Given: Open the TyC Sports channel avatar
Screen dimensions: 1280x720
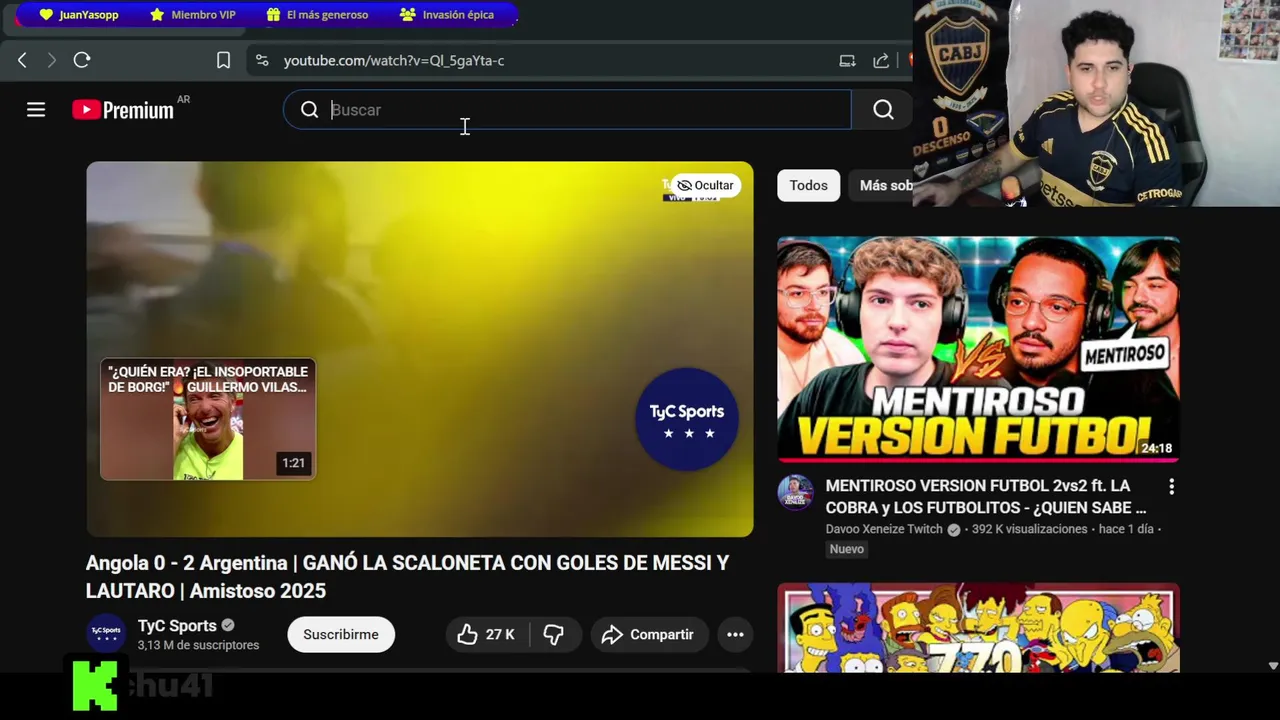Looking at the screenshot, I should point(106,632).
